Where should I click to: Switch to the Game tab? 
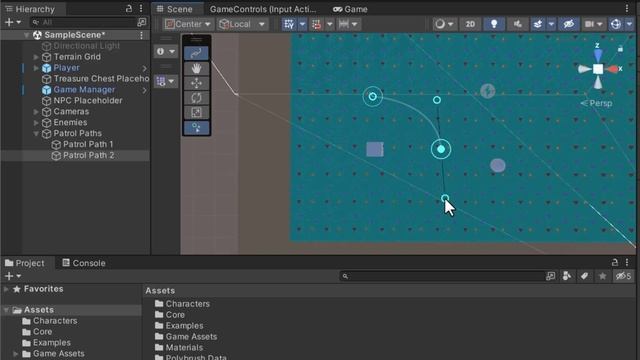(350, 9)
